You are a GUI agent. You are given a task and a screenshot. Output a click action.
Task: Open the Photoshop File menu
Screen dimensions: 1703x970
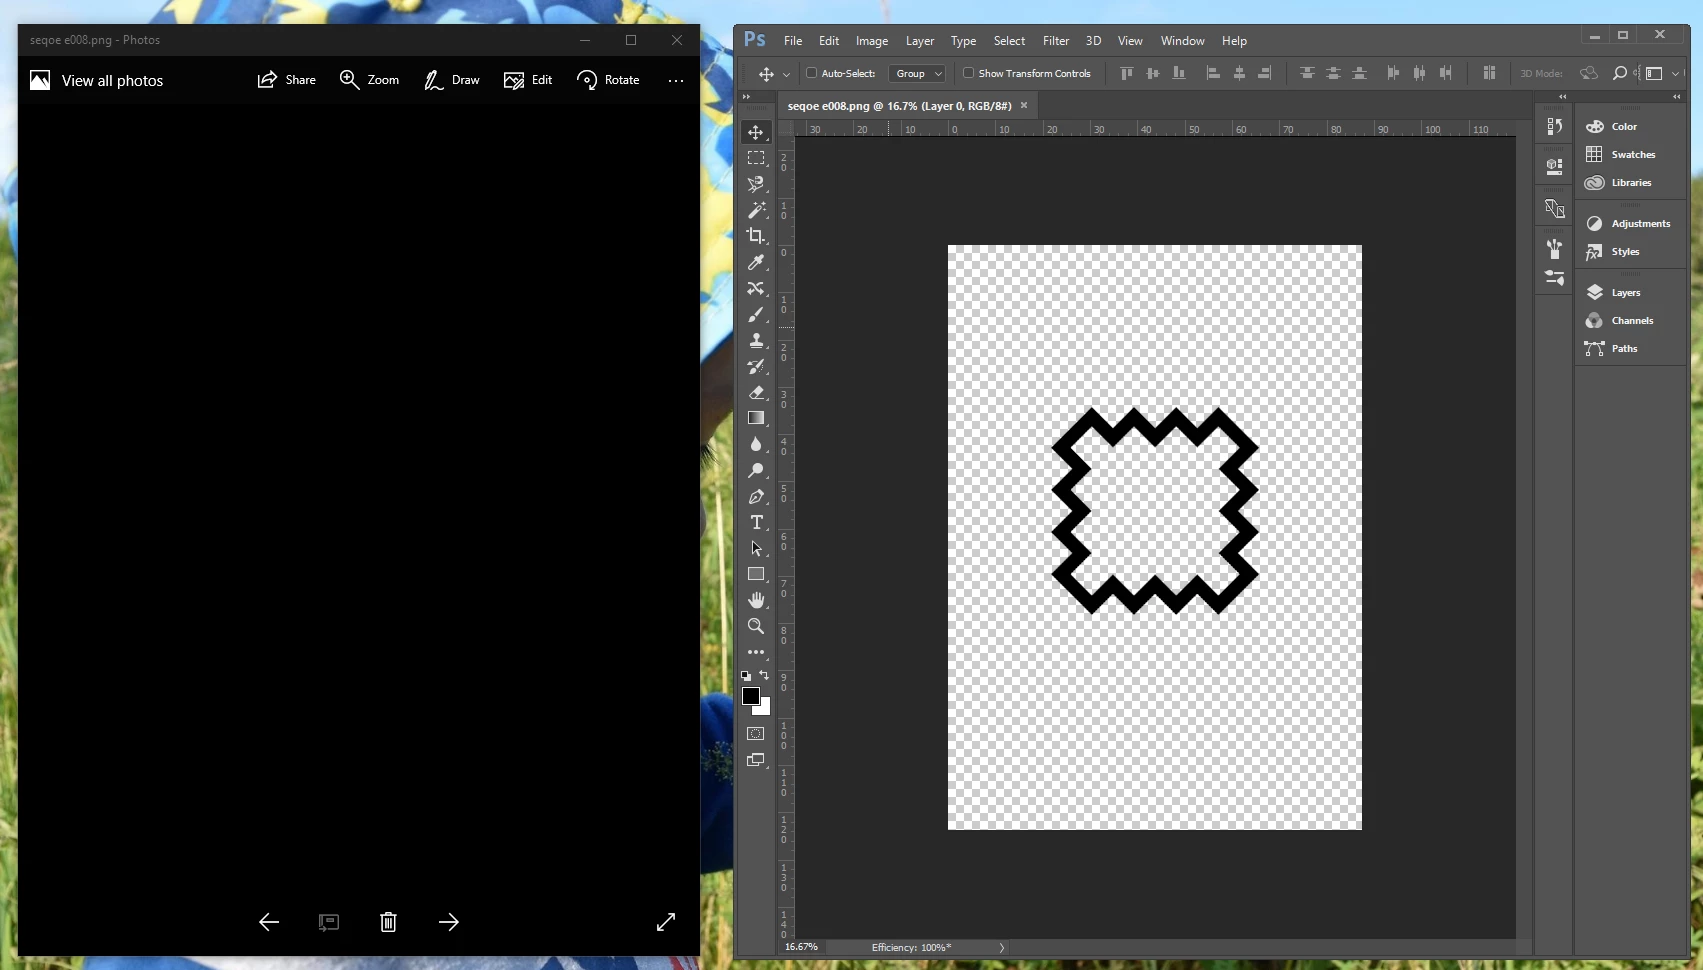pyautogui.click(x=793, y=41)
